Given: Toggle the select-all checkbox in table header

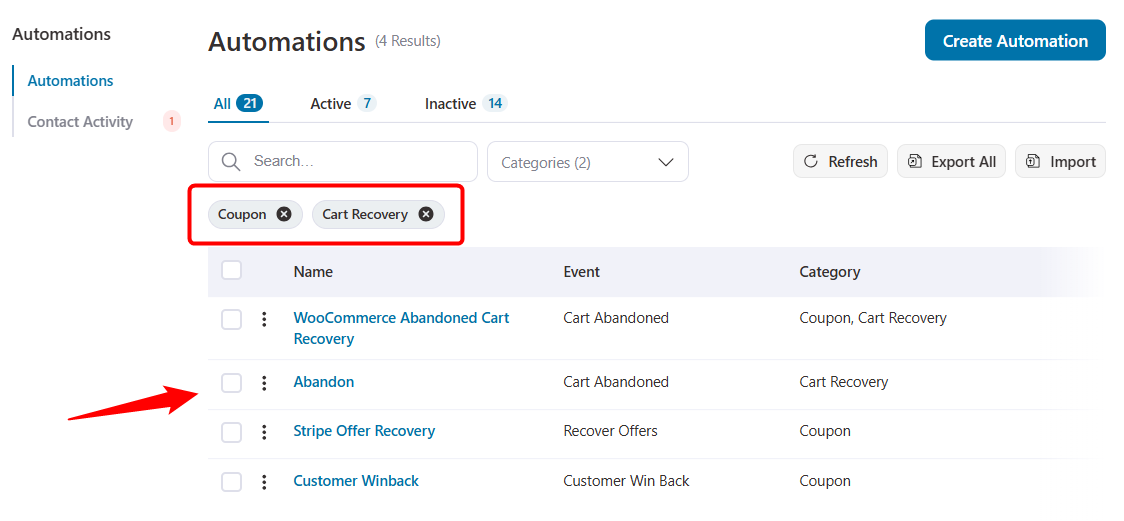Looking at the screenshot, I should point(232,270).
